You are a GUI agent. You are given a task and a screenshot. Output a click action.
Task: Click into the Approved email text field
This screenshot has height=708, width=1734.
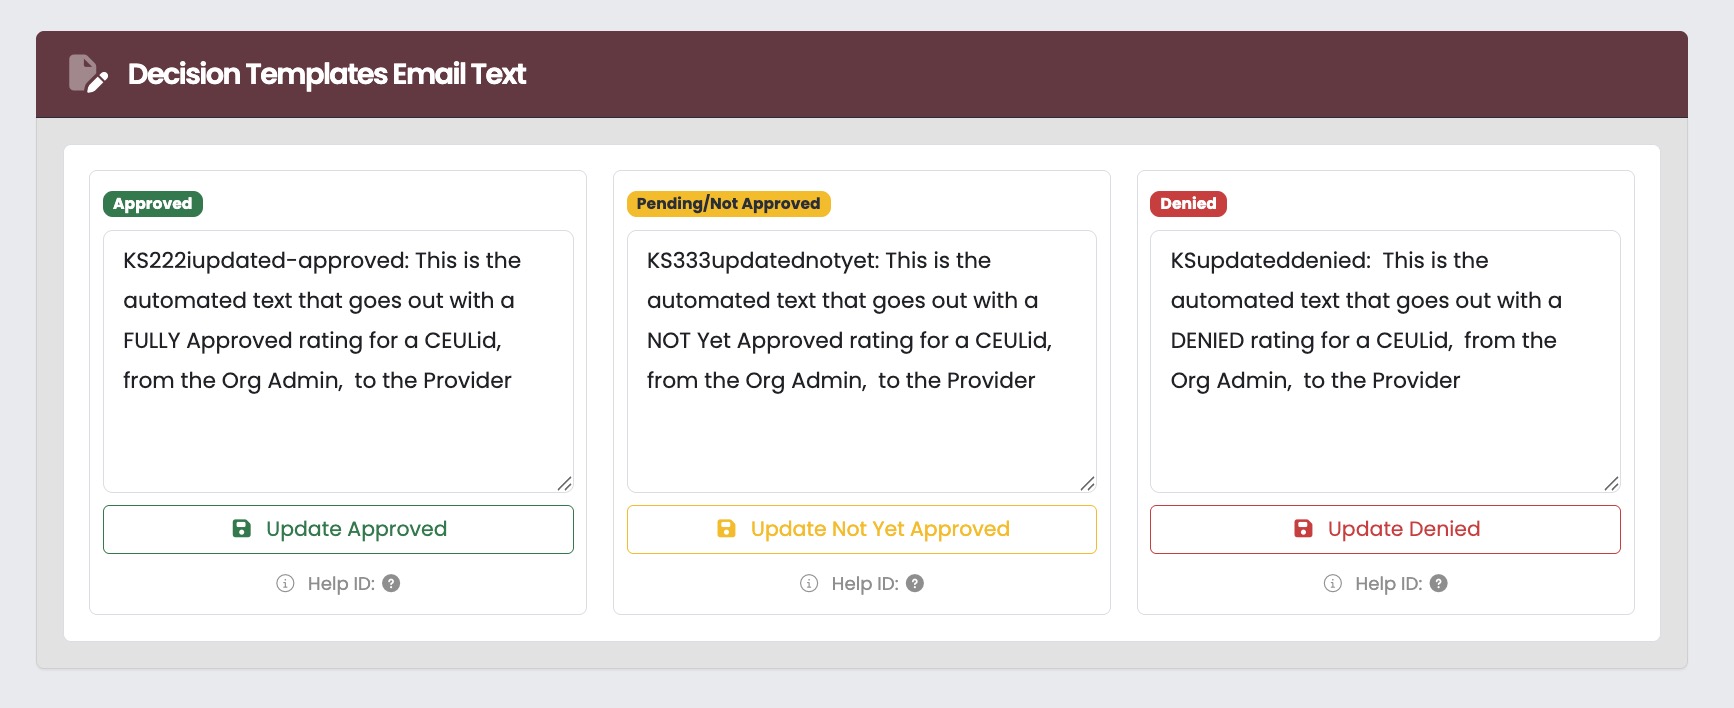(x=338, y=361)
